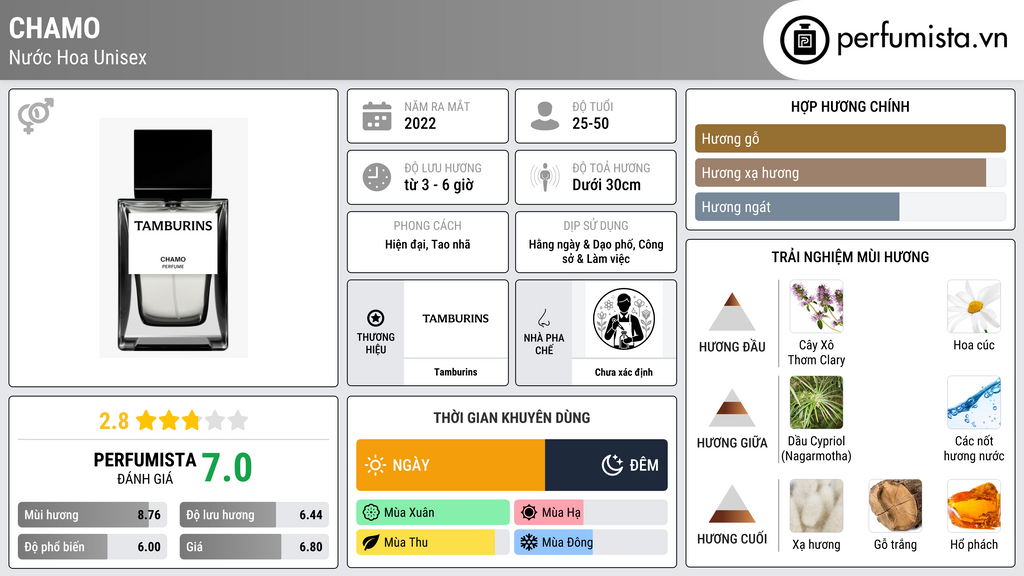Click the perfumista.vn site name
This screenshot has height=576, width=1024.
[922, 39]
